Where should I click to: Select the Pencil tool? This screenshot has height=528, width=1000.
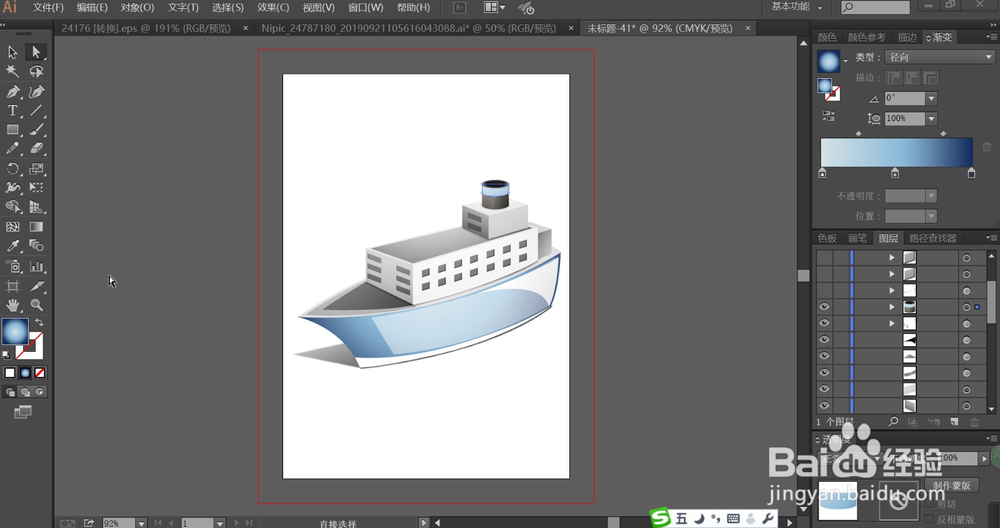tap(12, 149)
